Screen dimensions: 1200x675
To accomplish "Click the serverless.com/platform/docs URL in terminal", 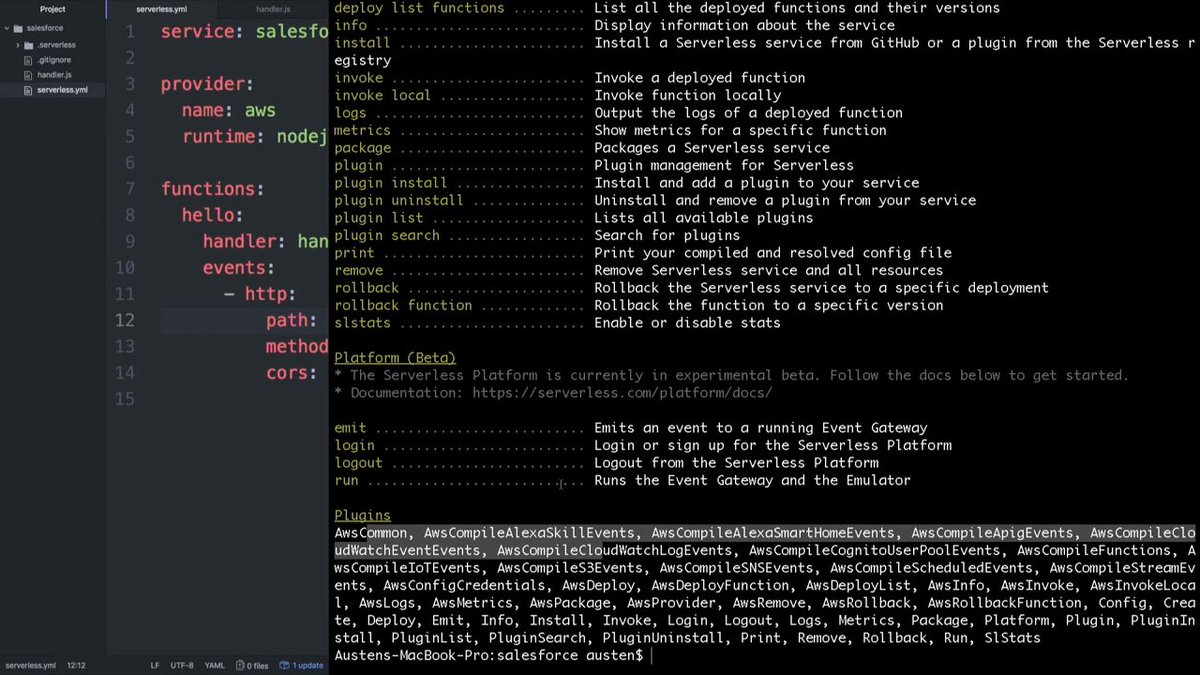I will pyautogui.click(x=621, y=393).
